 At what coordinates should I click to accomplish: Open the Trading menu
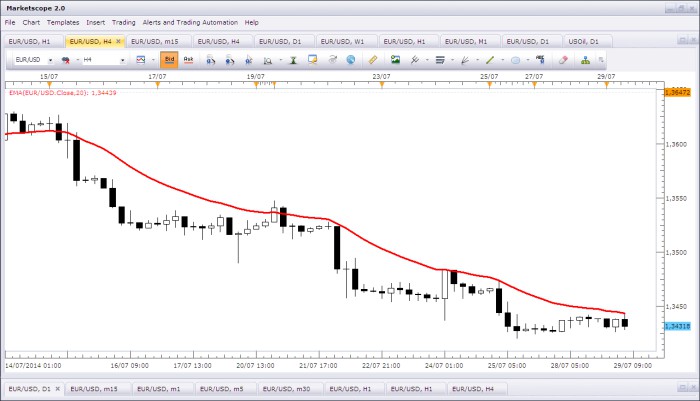(x=124, y=22)
